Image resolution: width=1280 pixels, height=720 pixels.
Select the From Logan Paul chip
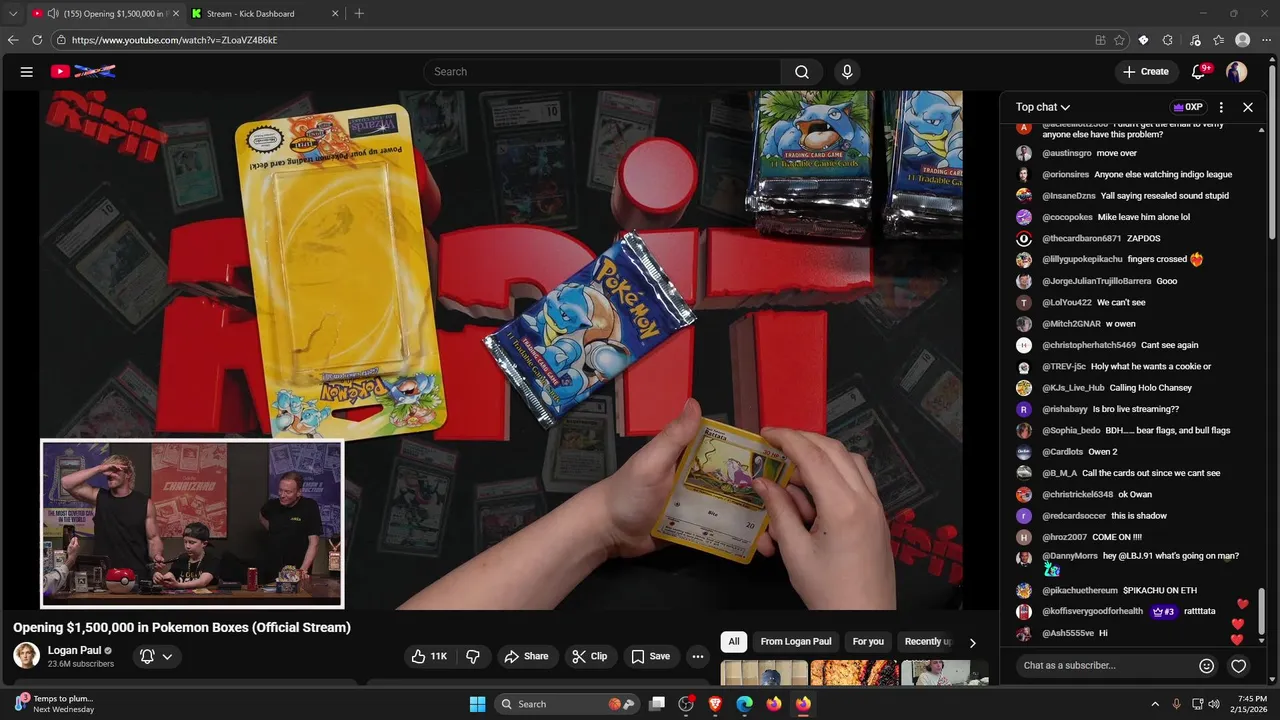[796, 642]
